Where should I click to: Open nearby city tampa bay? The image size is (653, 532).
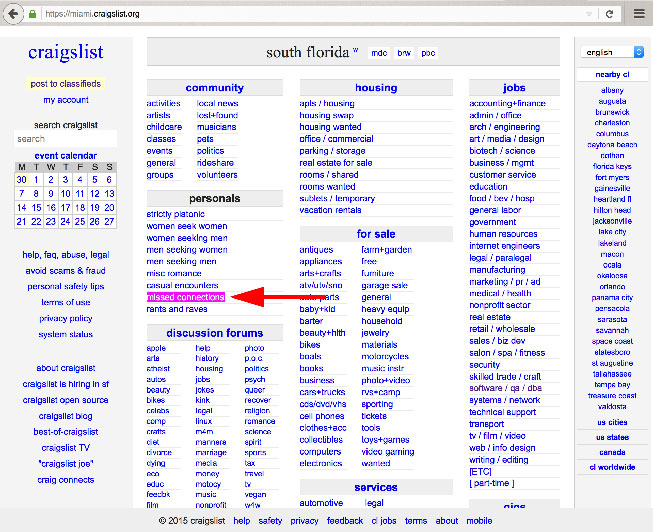612,385
